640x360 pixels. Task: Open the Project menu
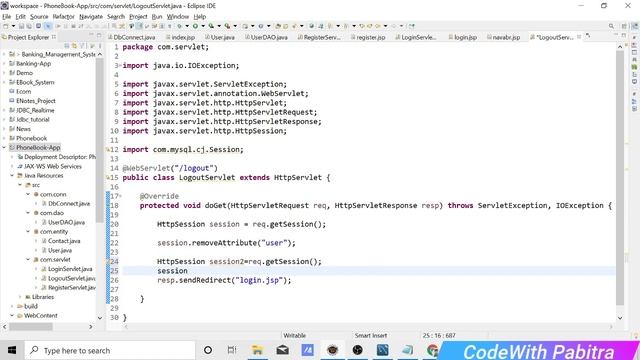[x=138, y=17]
